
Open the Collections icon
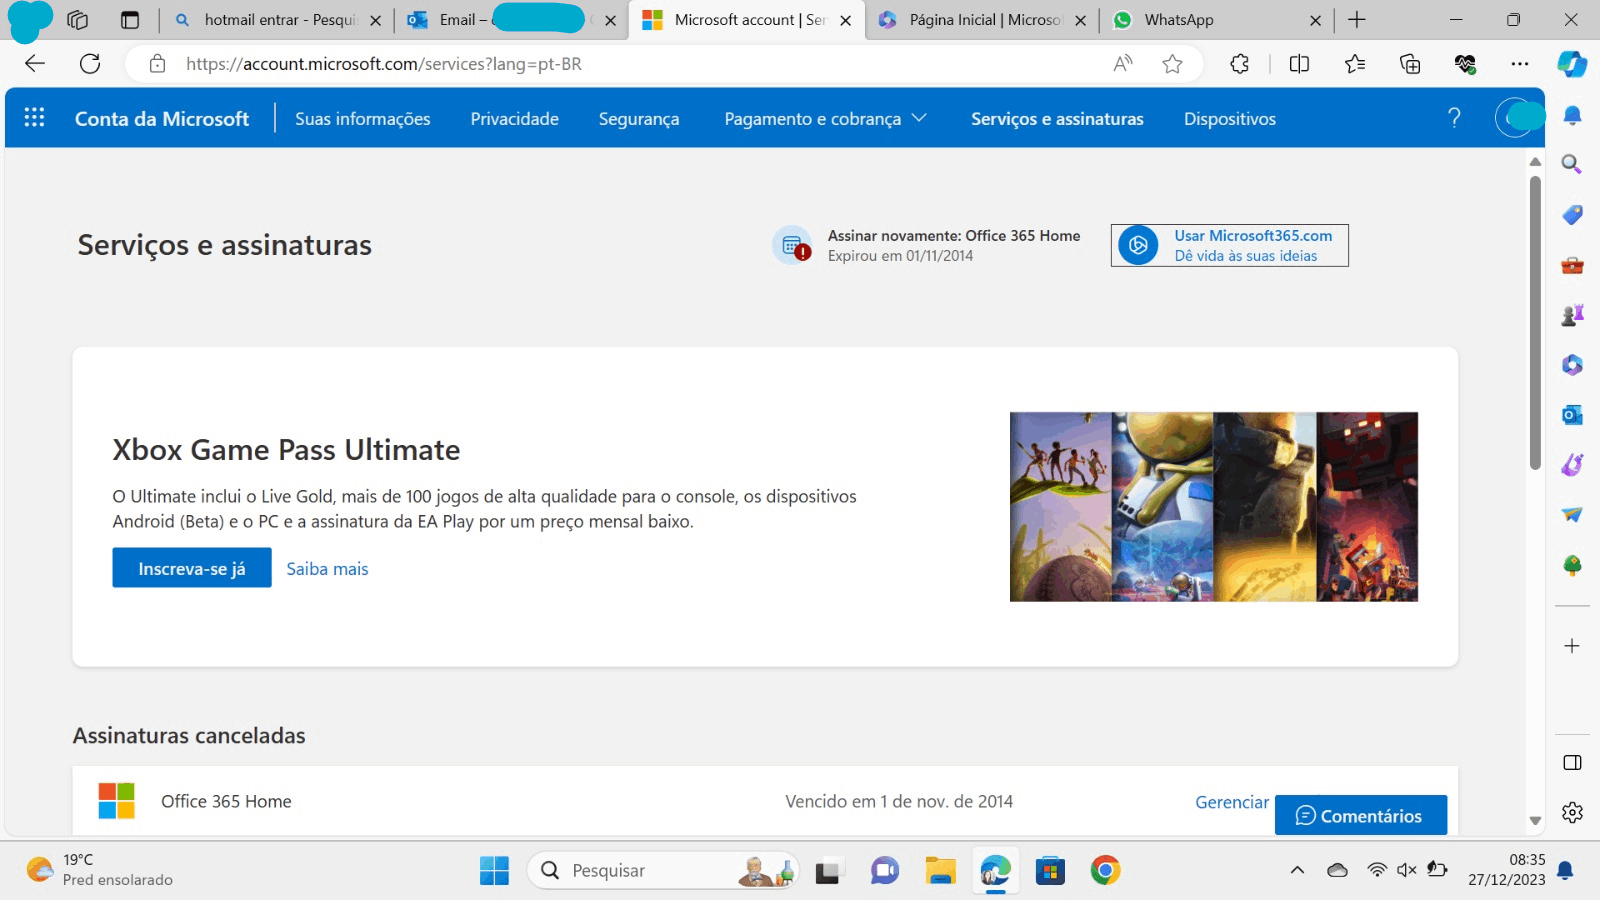tap(1410, 64)
